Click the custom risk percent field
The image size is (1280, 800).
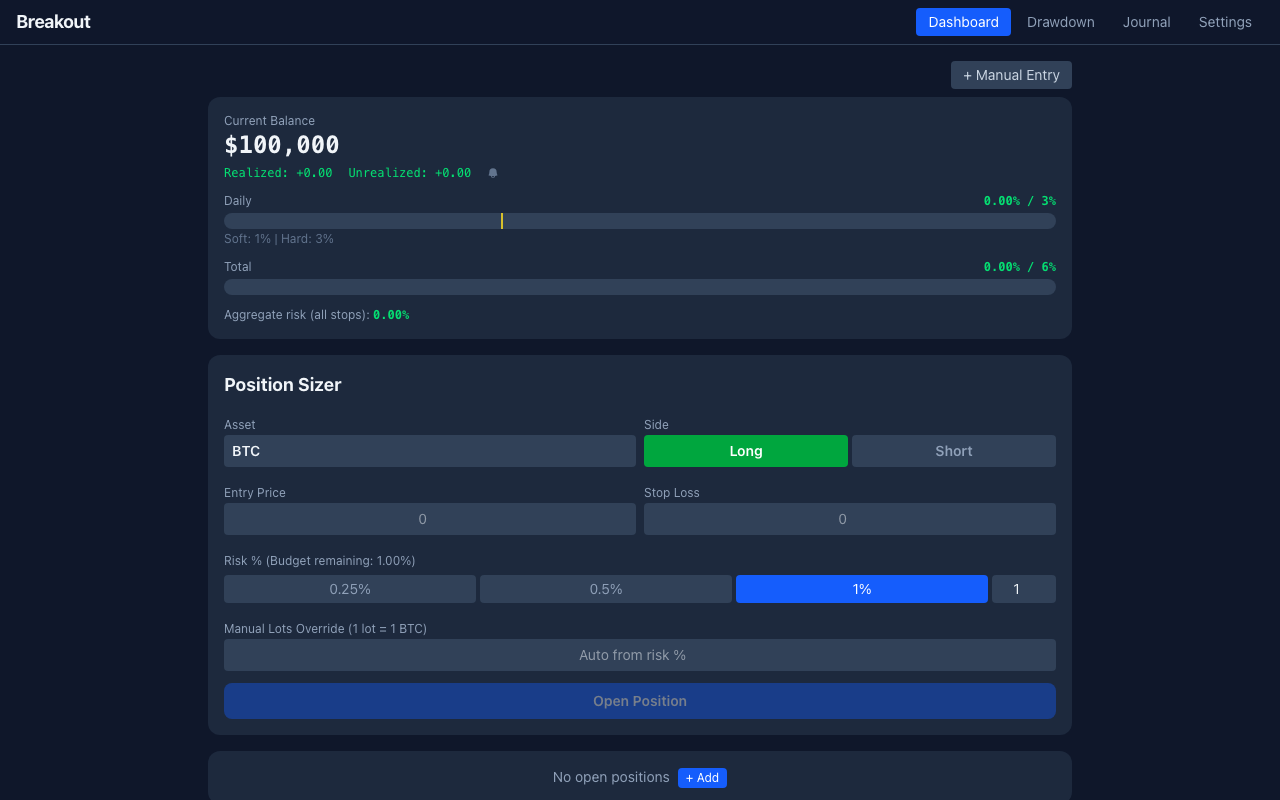[x=1024, y=589]
